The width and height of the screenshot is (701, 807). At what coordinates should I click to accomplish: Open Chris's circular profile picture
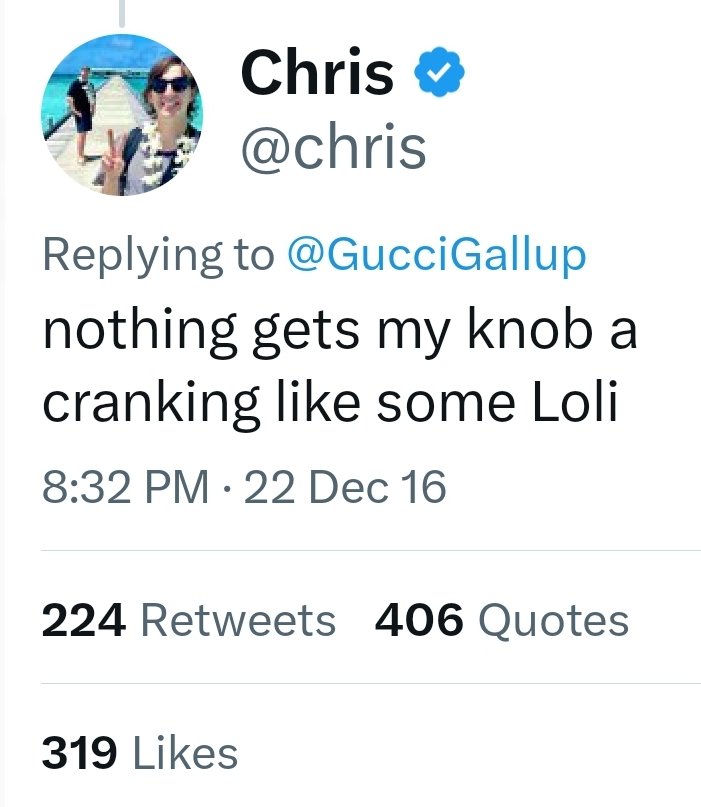click(122, 115)
